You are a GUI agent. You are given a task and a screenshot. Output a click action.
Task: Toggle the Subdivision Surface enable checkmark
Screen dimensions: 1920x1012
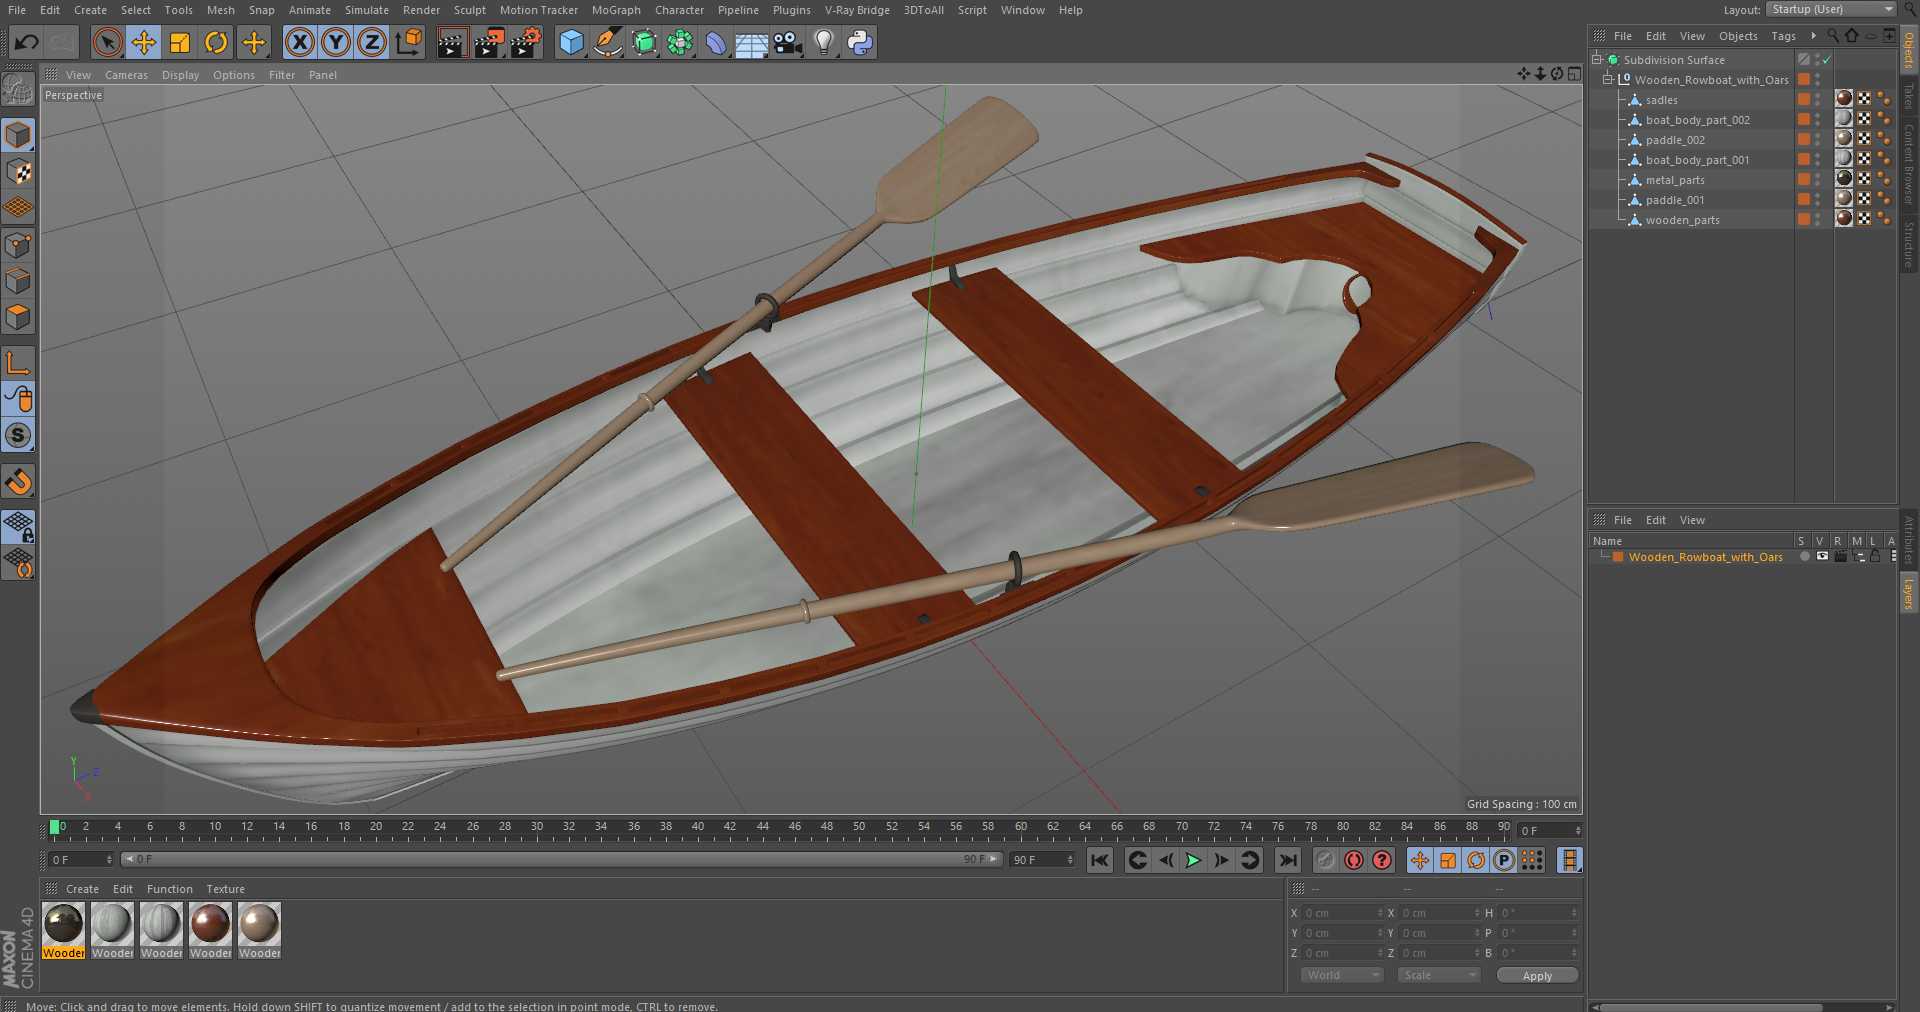(1827, 60)
